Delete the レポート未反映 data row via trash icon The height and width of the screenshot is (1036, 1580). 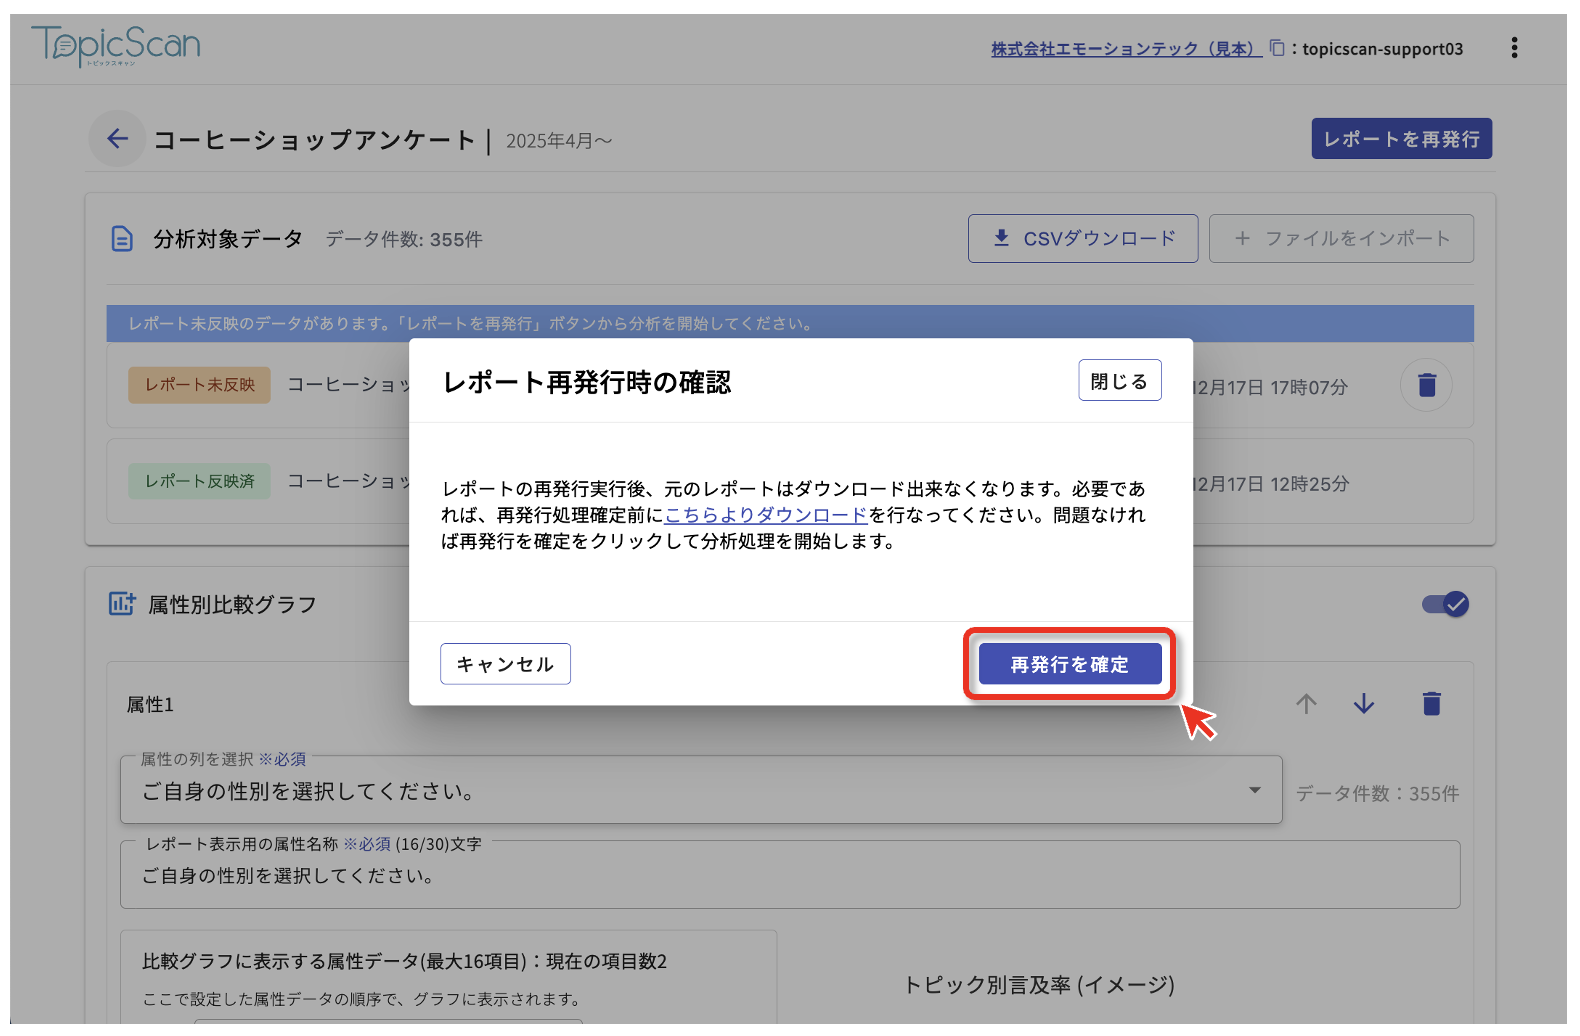1426,385
